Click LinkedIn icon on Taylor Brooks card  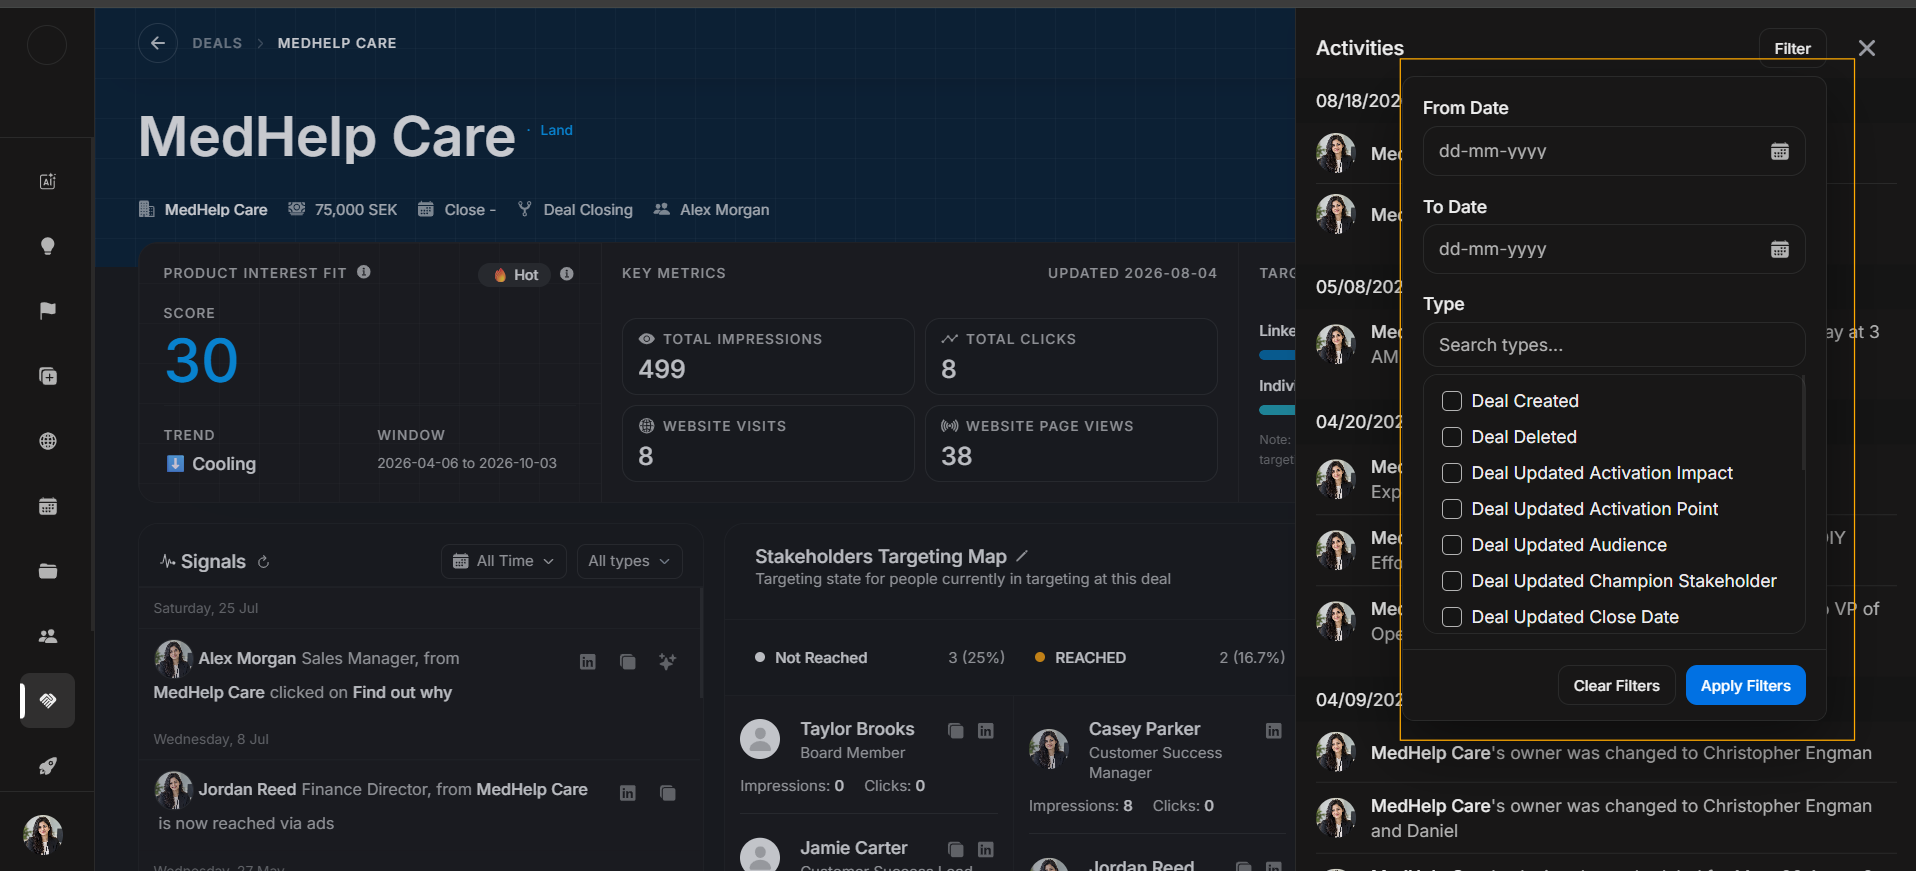[986, 731]
